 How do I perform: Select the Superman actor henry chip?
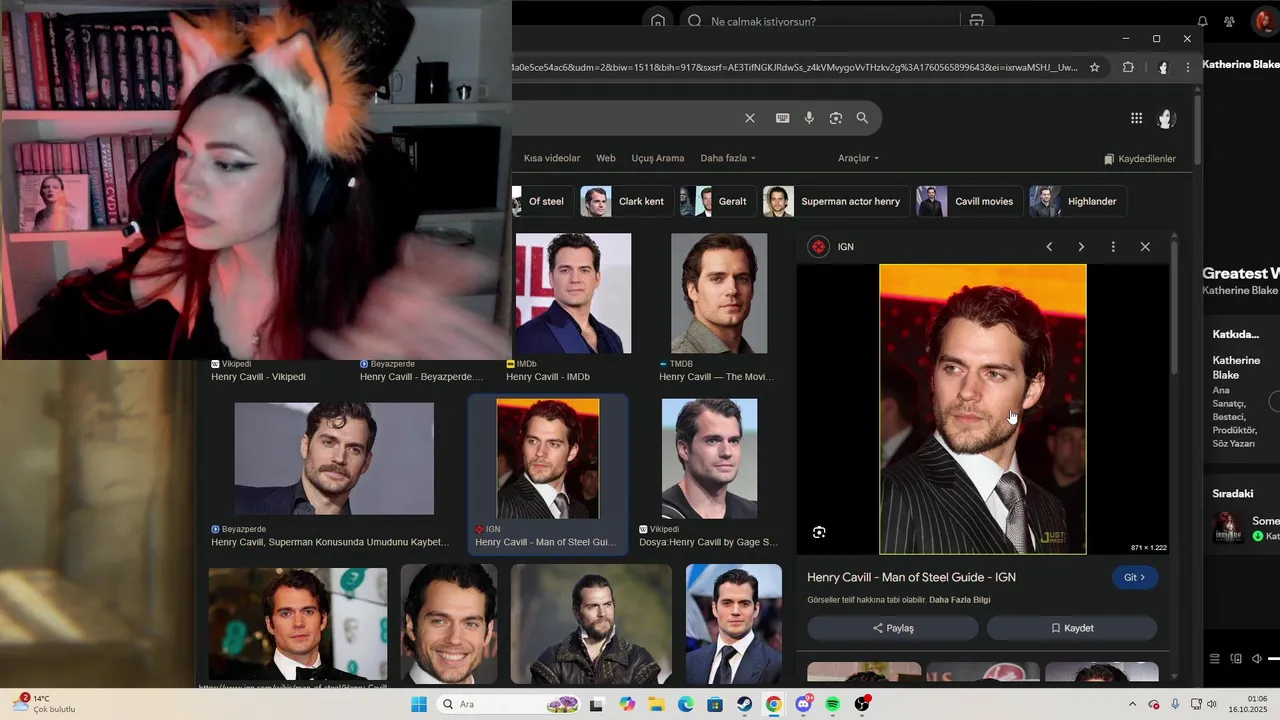click(x=836, y=201)
